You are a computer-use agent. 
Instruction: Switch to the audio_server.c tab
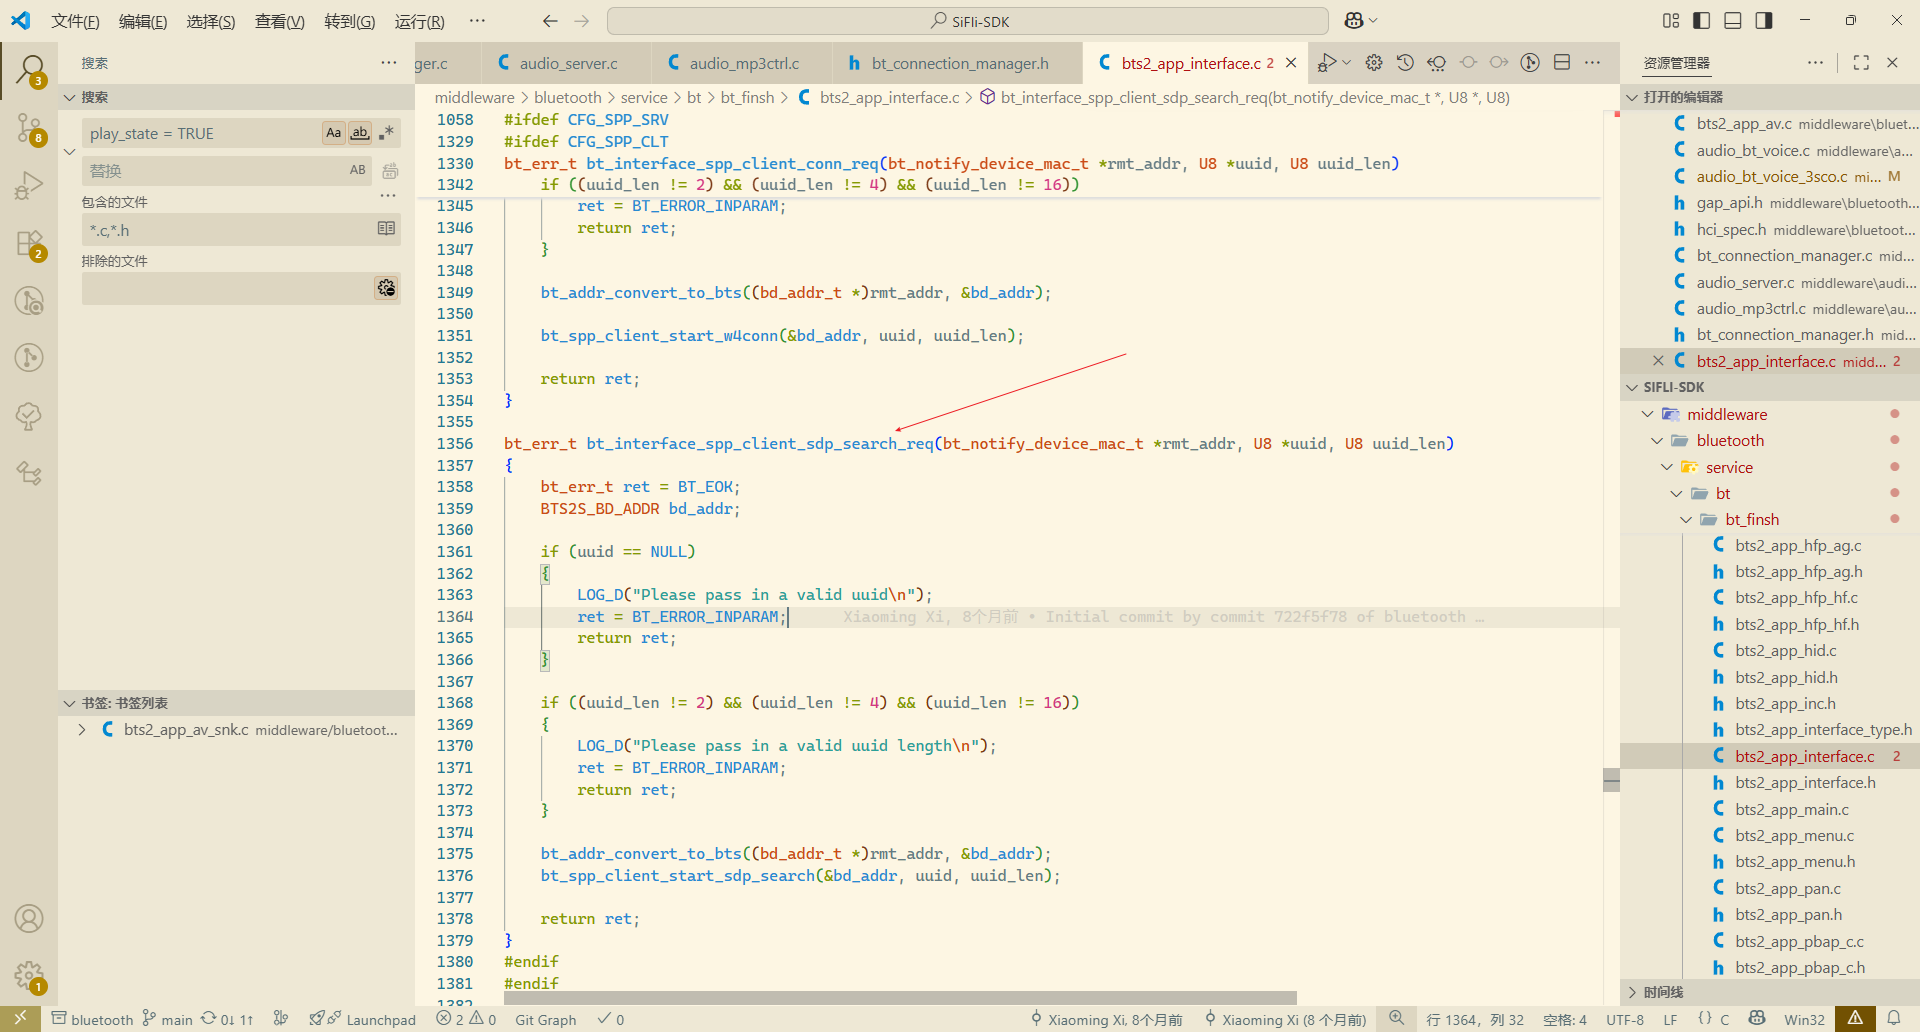click(567, 63)
